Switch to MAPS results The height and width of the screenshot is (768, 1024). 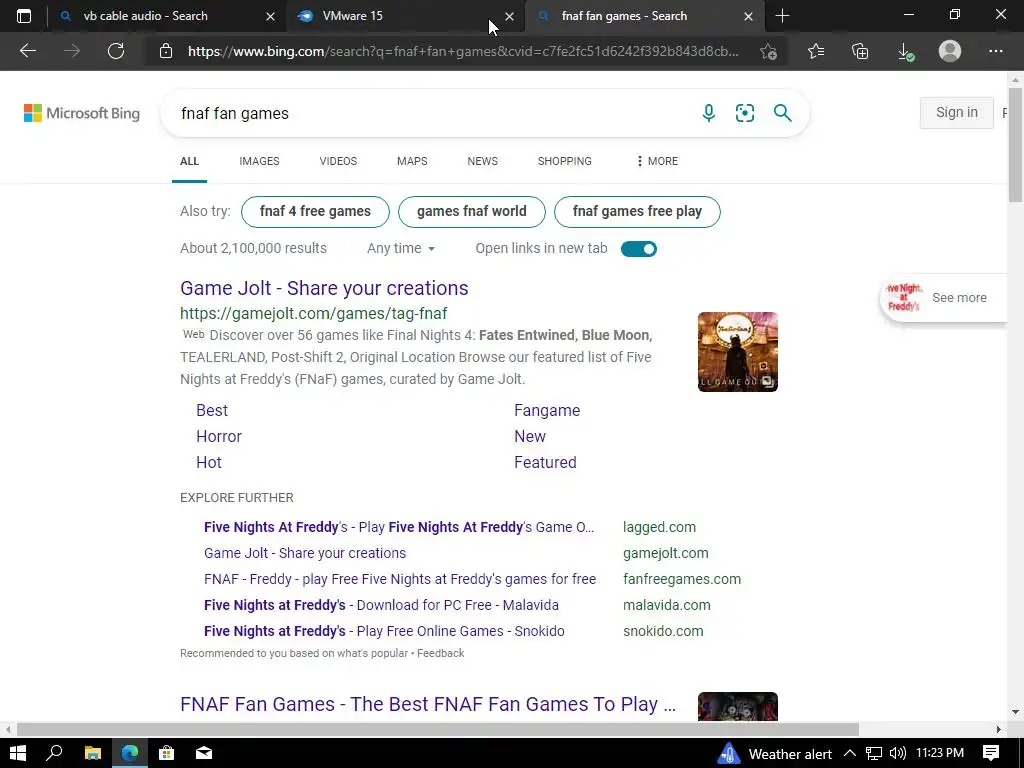(x=412, y=161)
